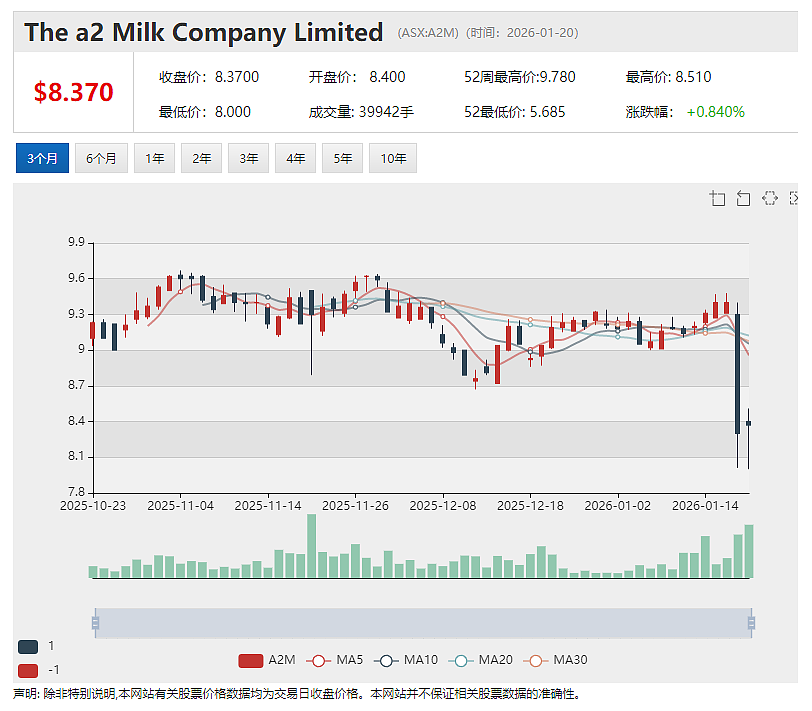Toggle the red '-1' visual map swatch
Image resolution: width=812 pixels, height=711 pixels.
tap(28, 671)
